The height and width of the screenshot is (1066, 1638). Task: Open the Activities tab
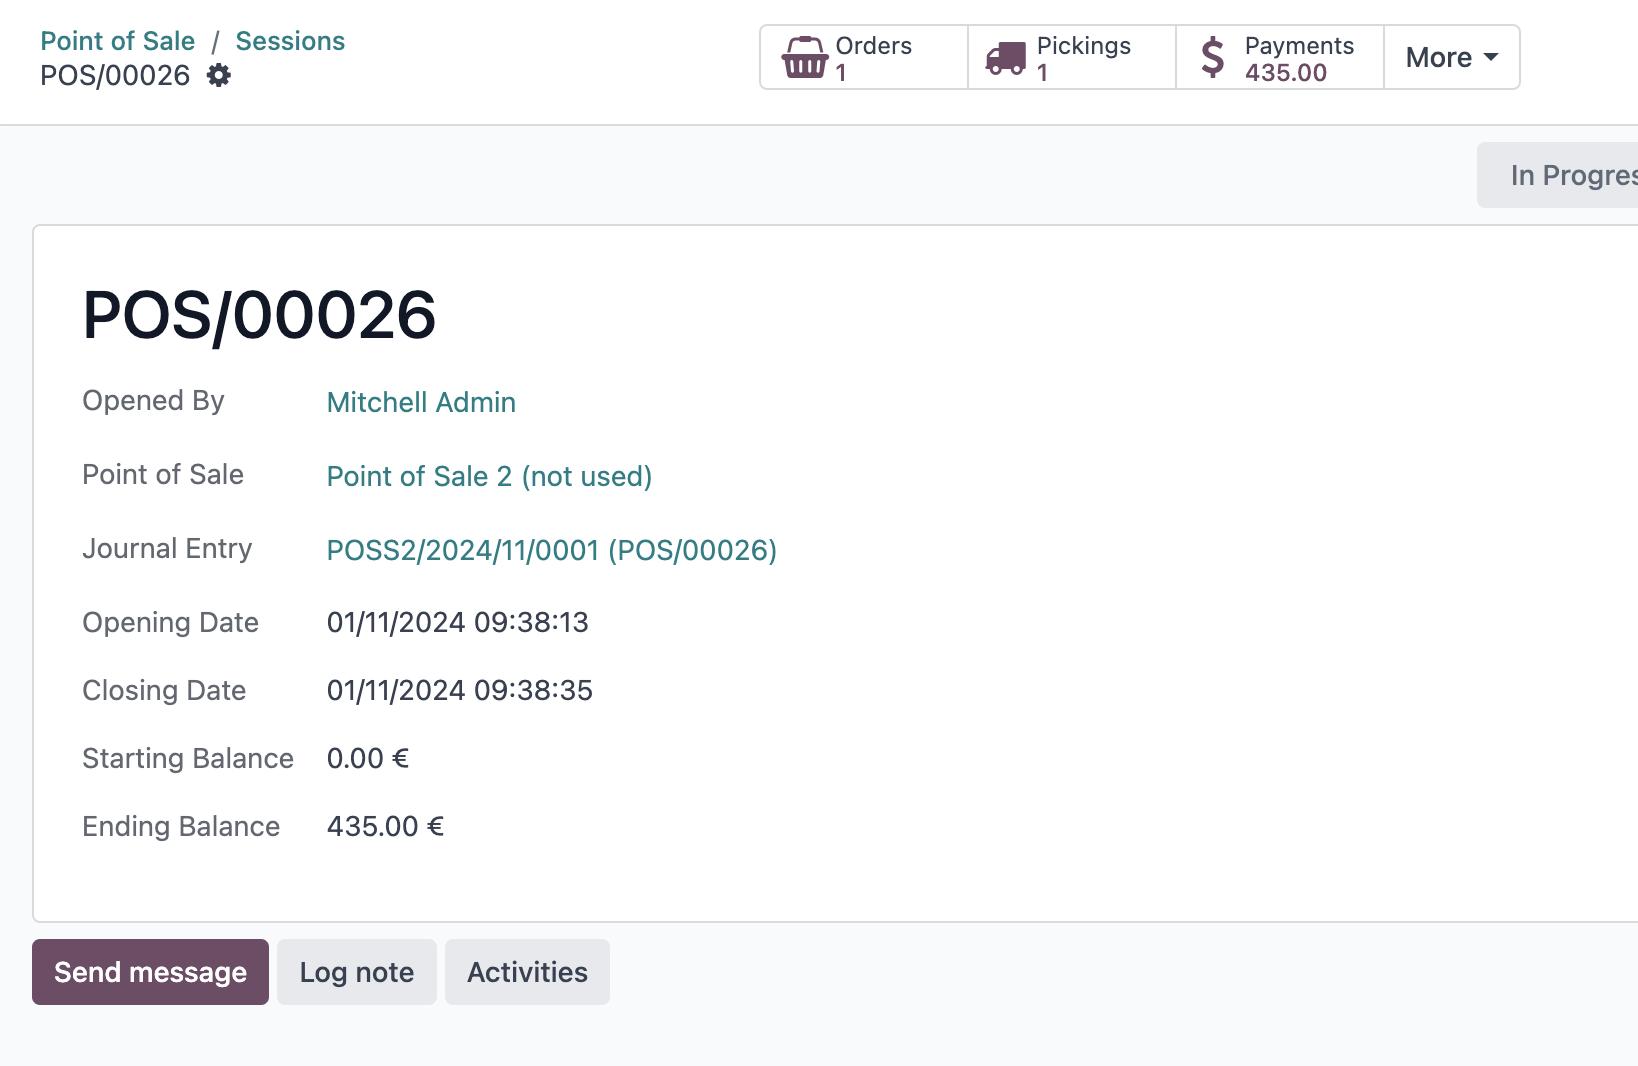527,972
